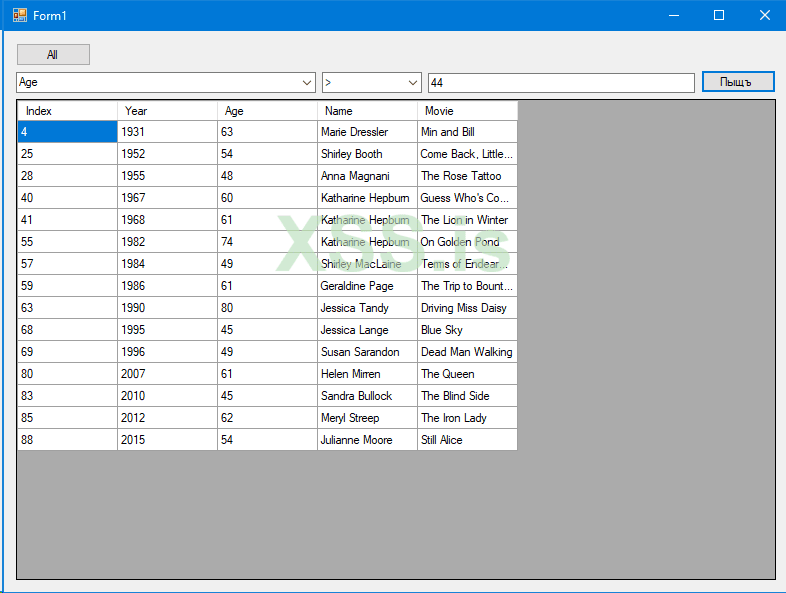Image resolution: width=786 pixels, height=593 pixels.
Task: Click year cell 1984
Action: [167, 264]
